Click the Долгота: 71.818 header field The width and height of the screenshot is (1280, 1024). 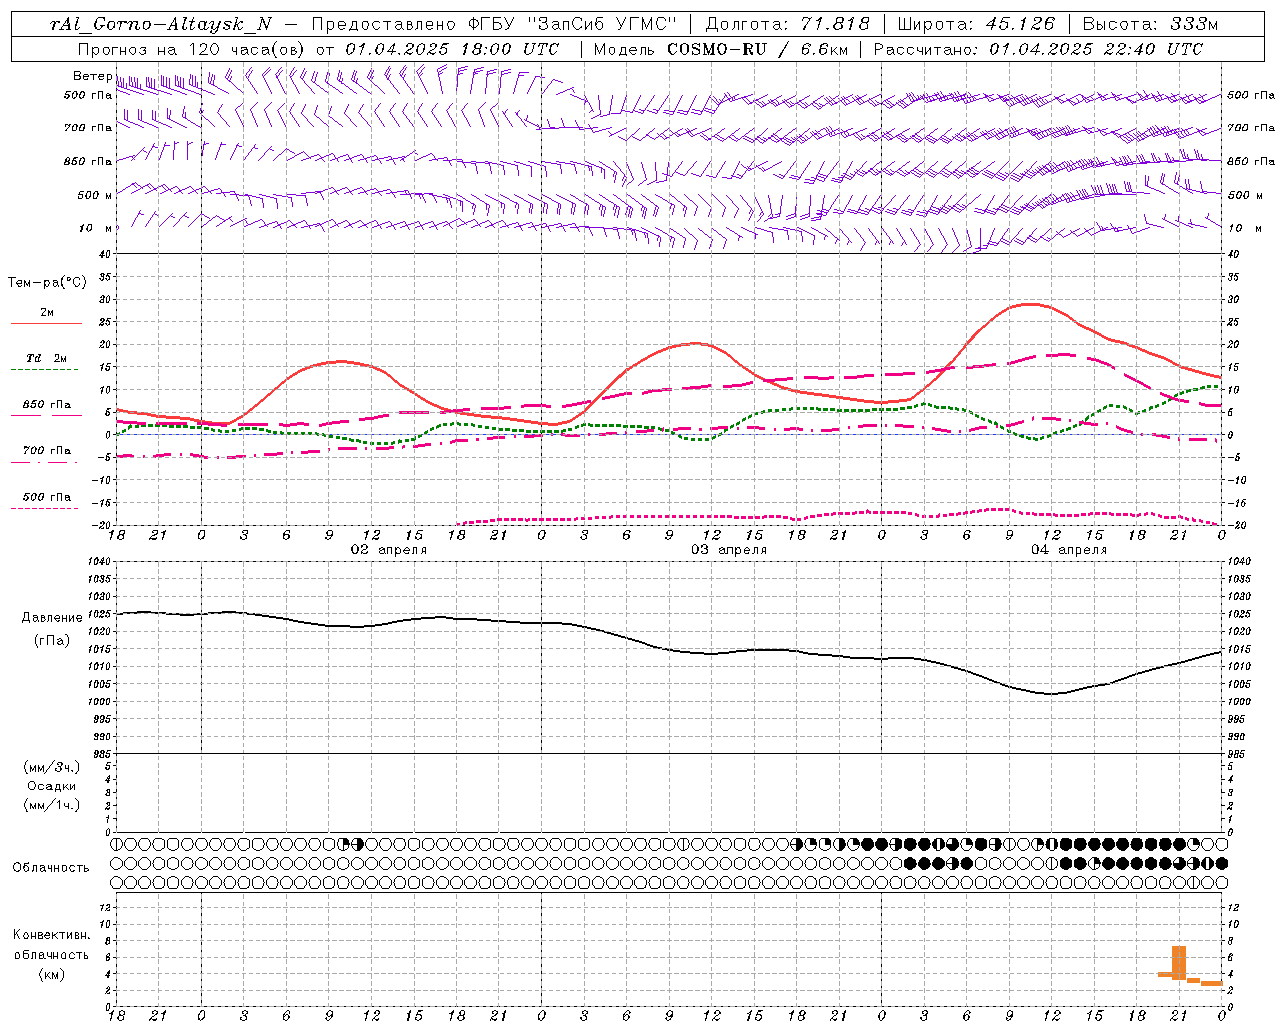tap(788, 25)
